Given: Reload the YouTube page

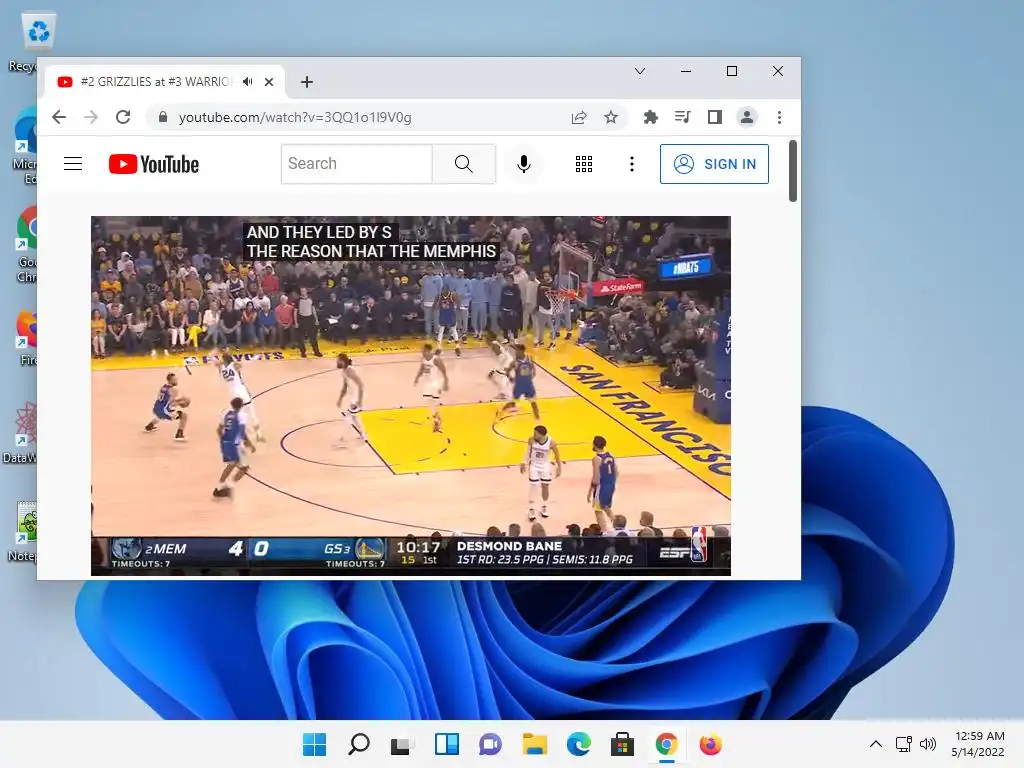Looking at the screenshot, I should pyautogui.click(x=123, y=118).
